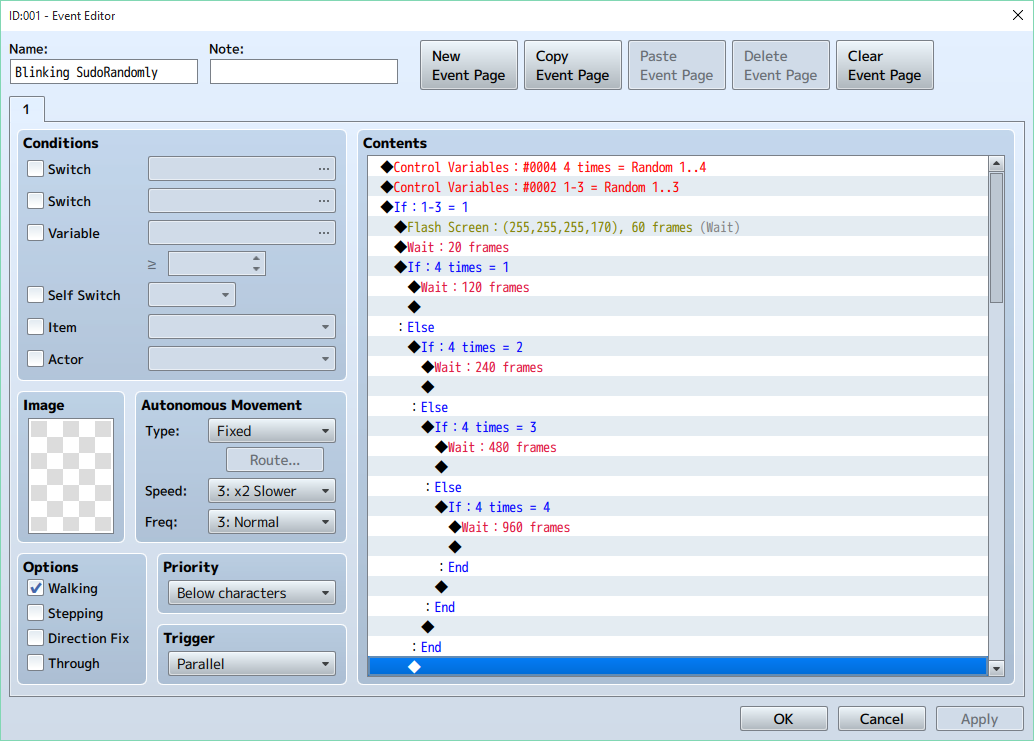Screen dimensions: 1034x741
Task: Enable the Direction Fix option
Action: coord(36,638)
